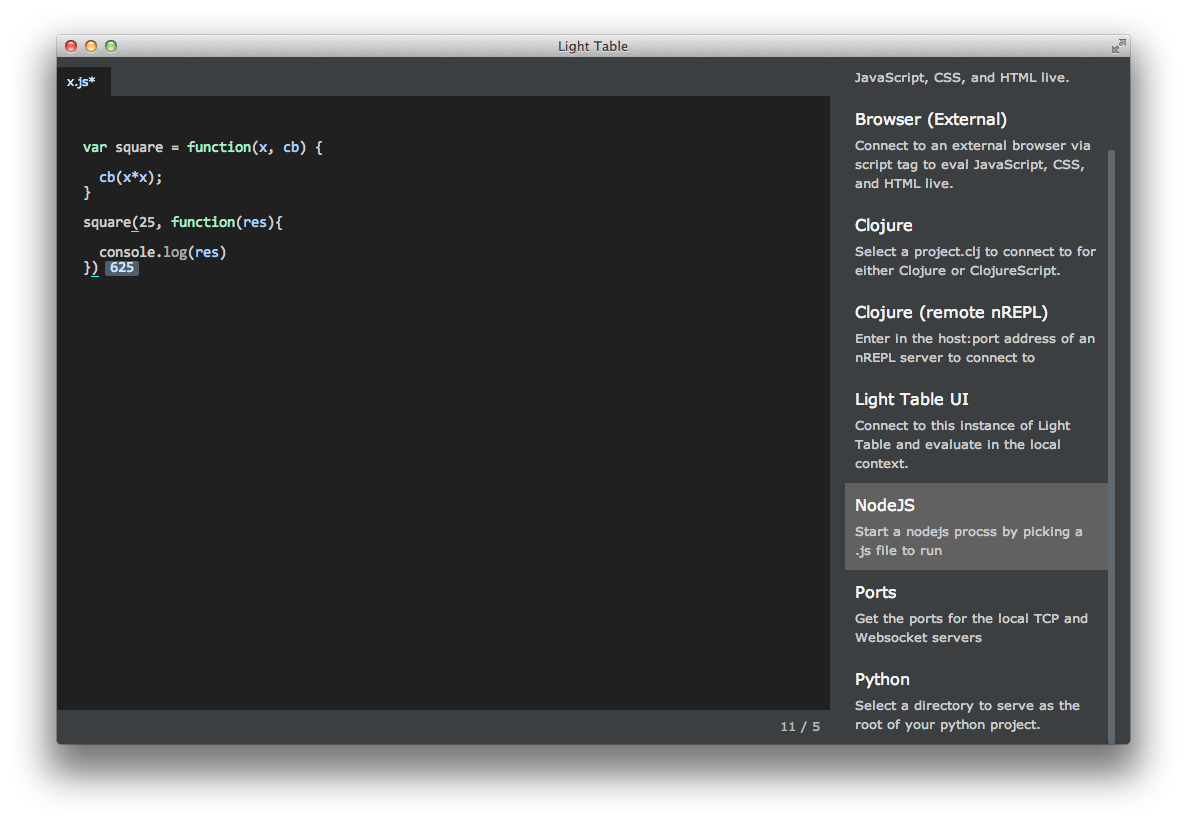Click the inline 625 result badge

122,268
